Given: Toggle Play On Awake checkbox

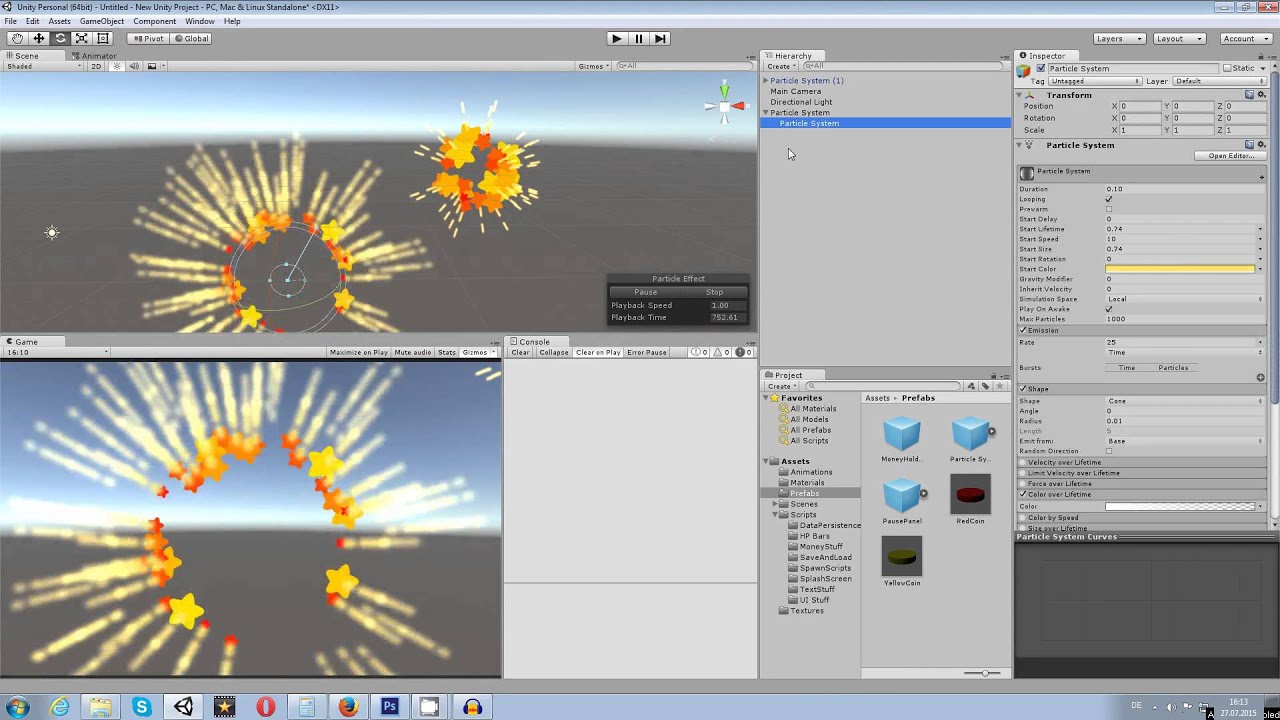Looking at the screenshot, I should [x=1109, y=309].
